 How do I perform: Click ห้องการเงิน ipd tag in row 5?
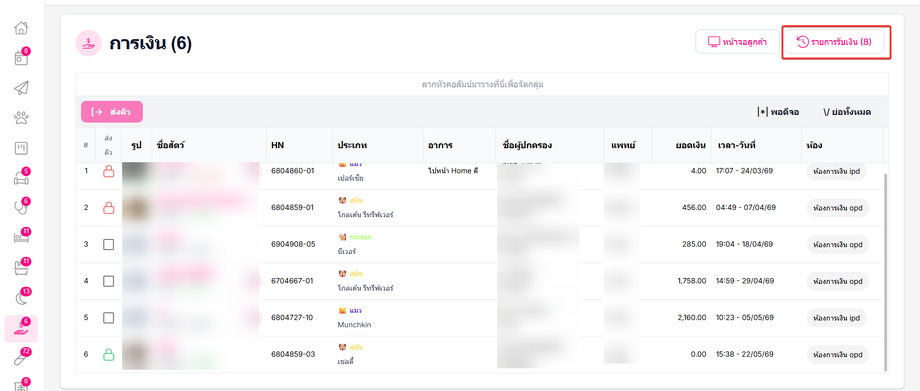tap(836, 318)
